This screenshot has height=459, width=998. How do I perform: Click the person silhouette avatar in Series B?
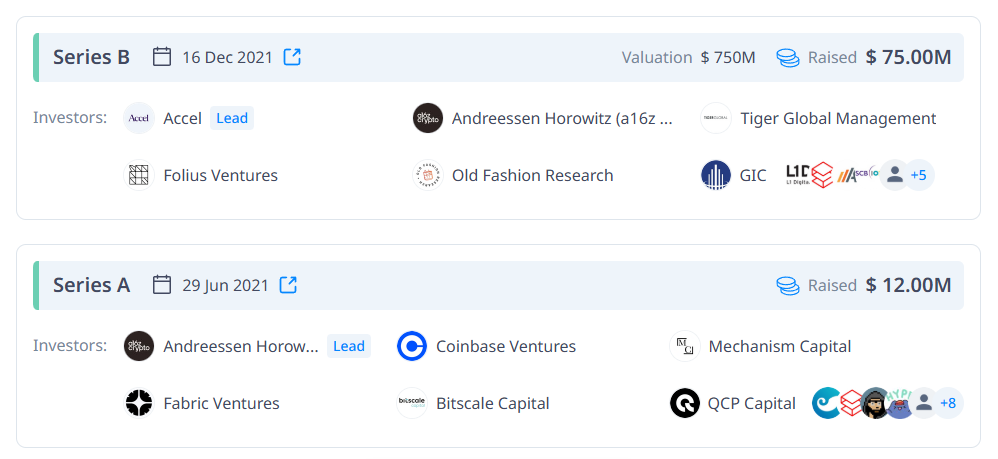click(x=895, y=175)
